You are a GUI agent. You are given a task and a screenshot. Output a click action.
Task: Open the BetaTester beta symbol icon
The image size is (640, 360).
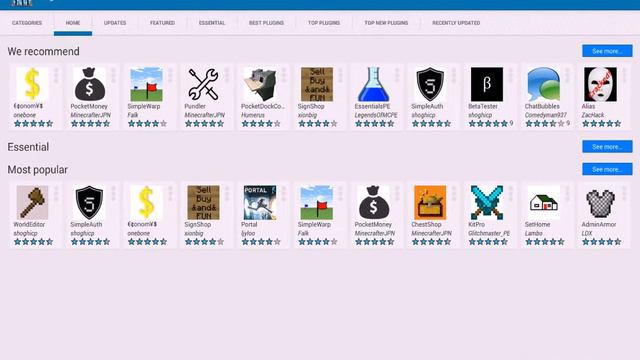pos(487,84)
